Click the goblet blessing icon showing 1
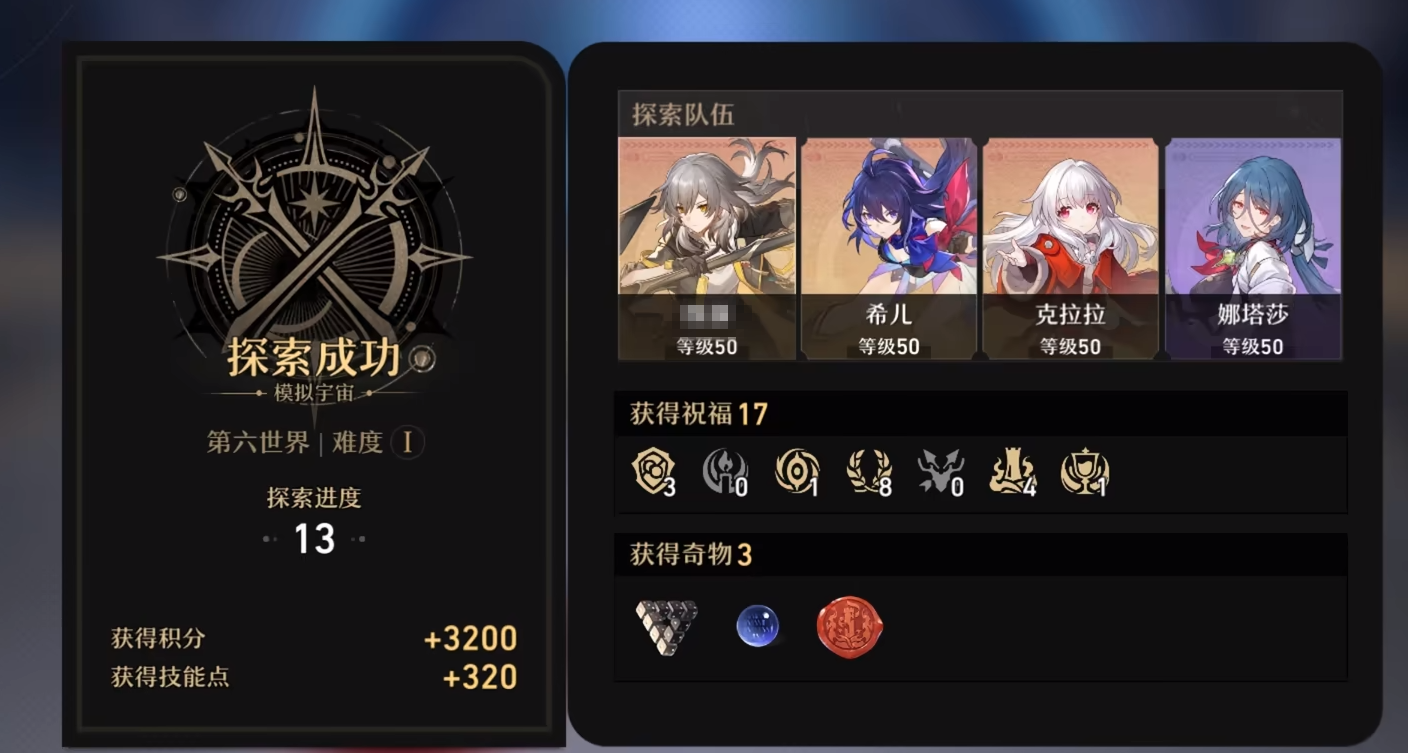Screen dimensions: 1408x753 tap(1085, 471)
